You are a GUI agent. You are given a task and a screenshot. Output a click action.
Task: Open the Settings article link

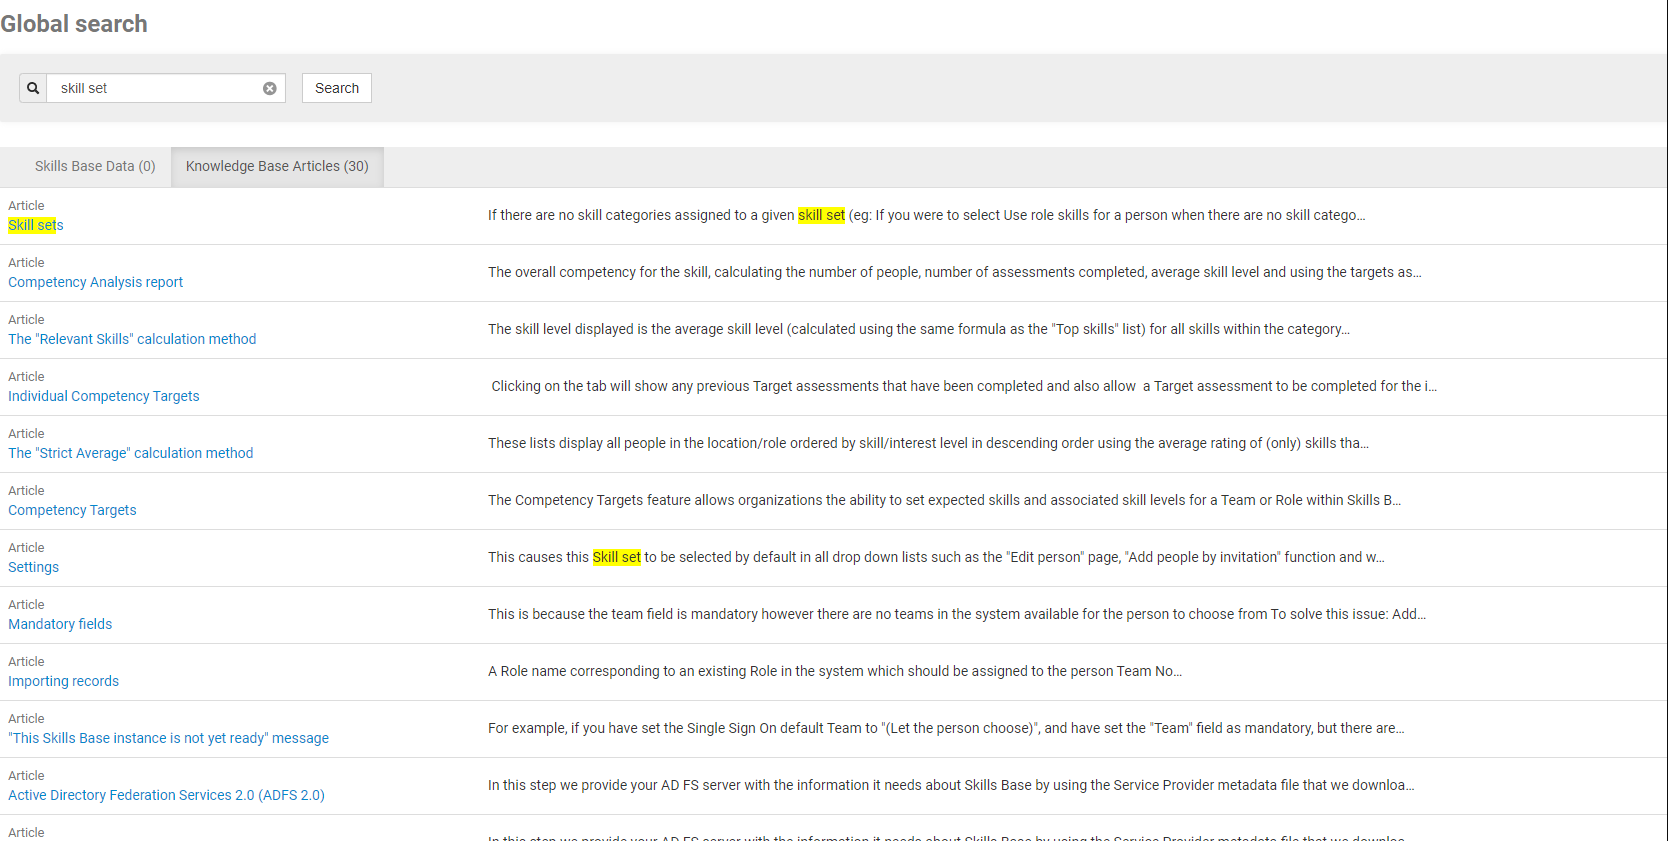[x=34, y=567]
